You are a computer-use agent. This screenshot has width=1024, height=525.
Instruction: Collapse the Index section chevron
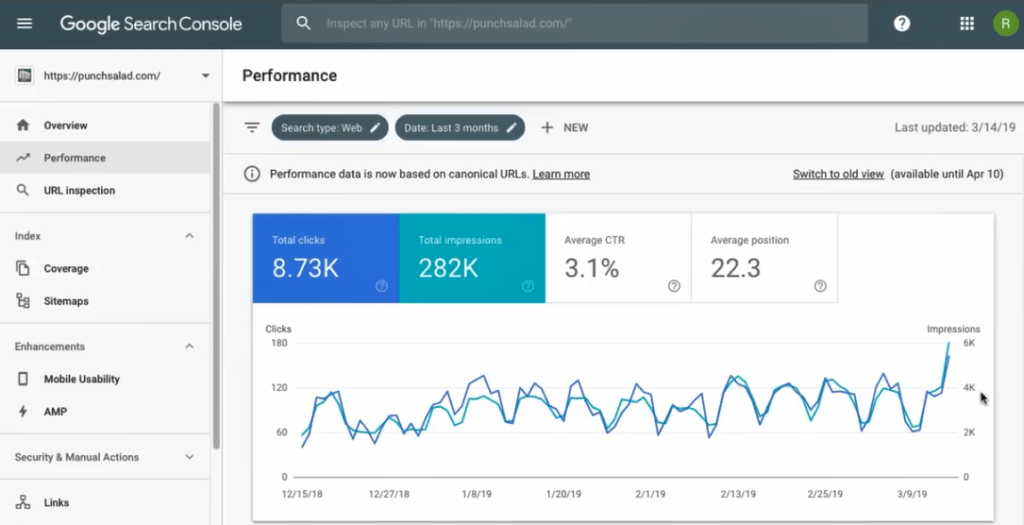coord(189,236)
